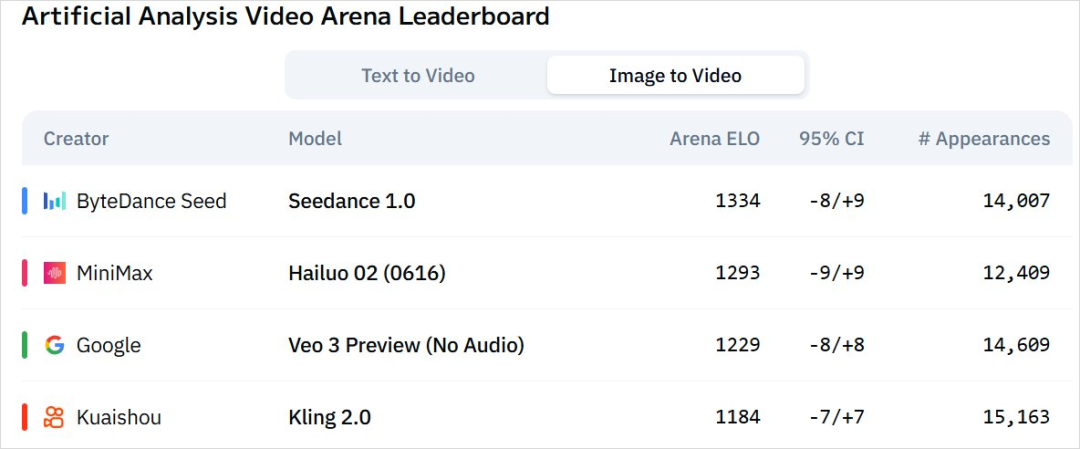Image resolution: width=1080 pixels, height=449 pixels.
Task: Sort by the # Appearances column header
Action: click(x=984, y=138)
